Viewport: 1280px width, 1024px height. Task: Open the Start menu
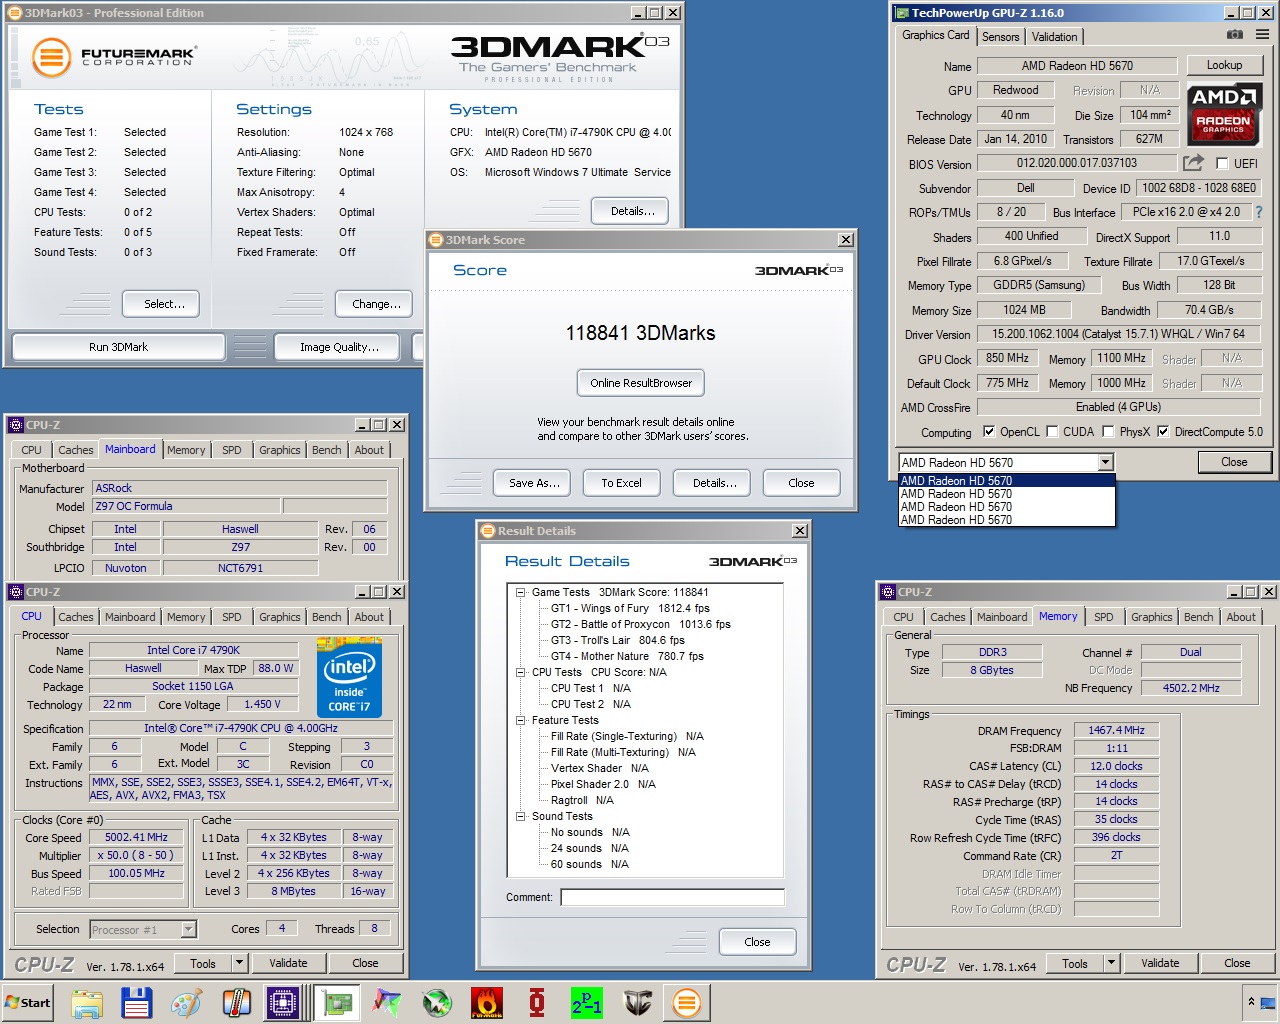pos(28,1002)
